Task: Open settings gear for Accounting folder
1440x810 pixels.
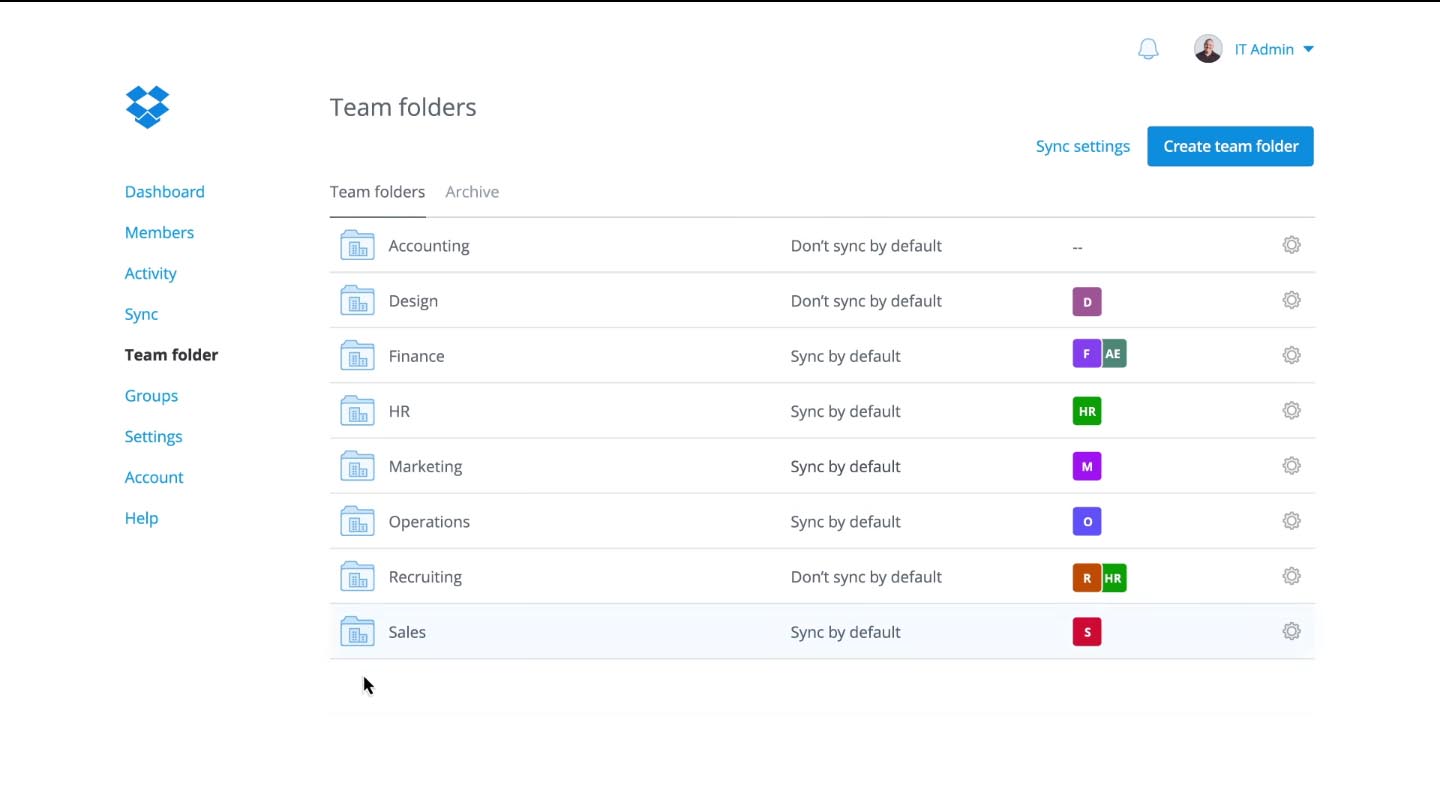Action: pos(1291,245)
